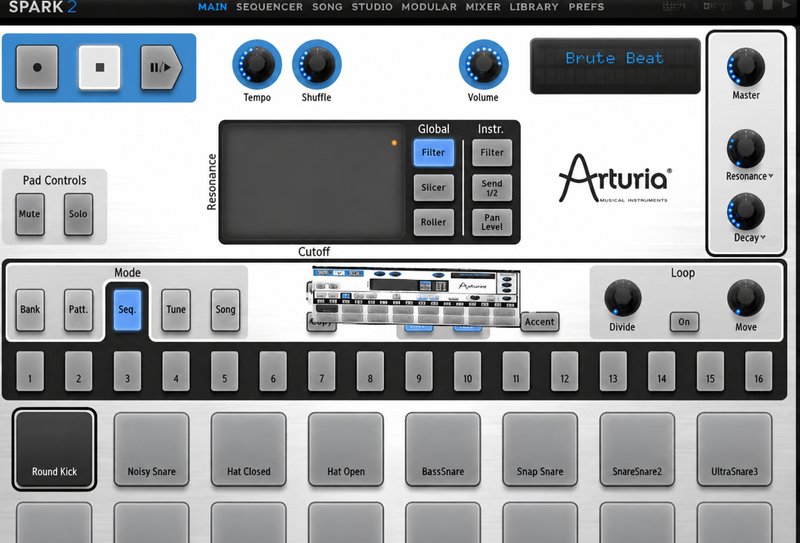The width and height of the screenshot is (800, 543).
Task: Select Patt. mode
Action: (78, 309)
